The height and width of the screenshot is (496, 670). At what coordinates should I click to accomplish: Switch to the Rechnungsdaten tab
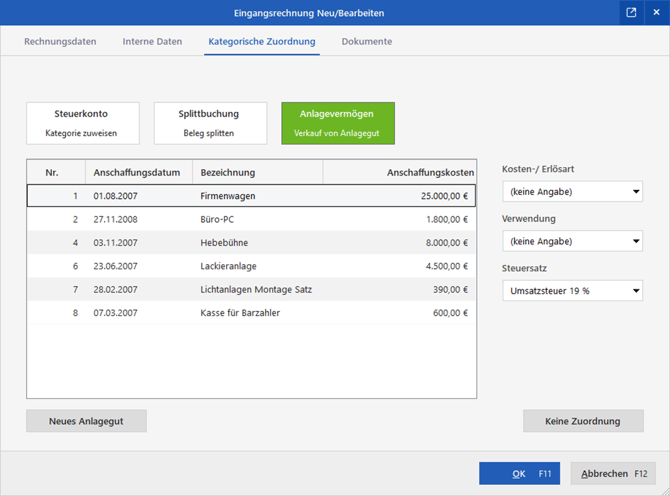coord(60,42)
